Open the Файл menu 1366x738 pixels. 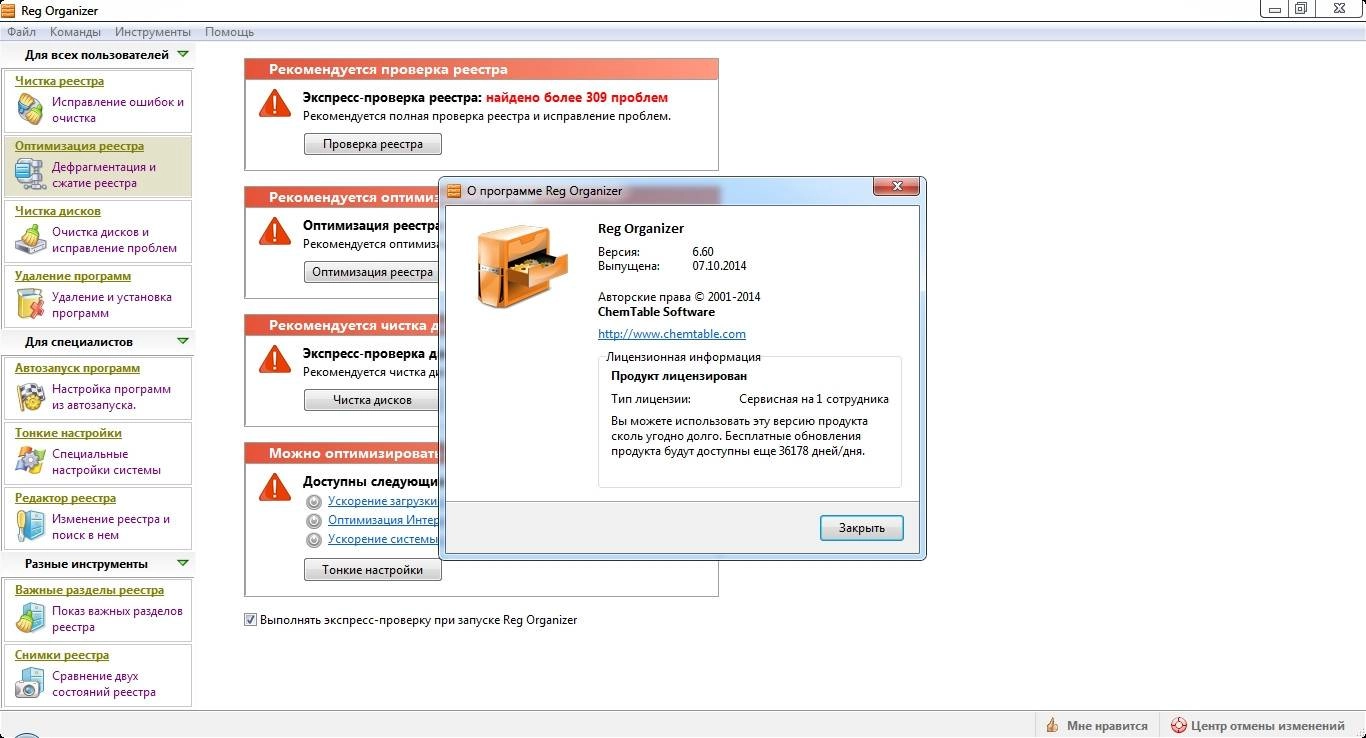tap(21, 32)
